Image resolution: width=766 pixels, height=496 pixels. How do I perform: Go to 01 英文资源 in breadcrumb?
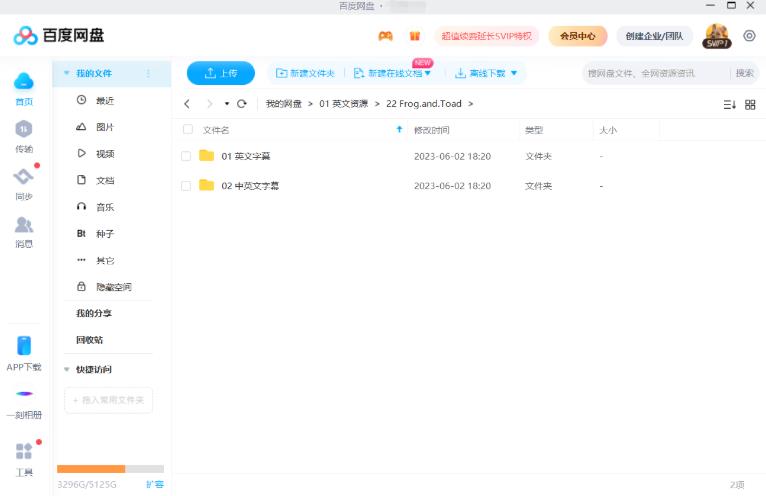343,104
